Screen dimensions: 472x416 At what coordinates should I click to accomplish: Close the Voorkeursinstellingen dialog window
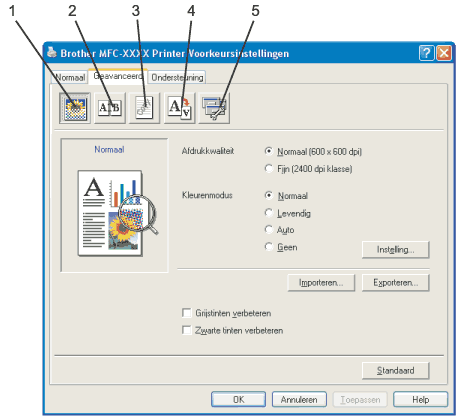tap(444, 53)
